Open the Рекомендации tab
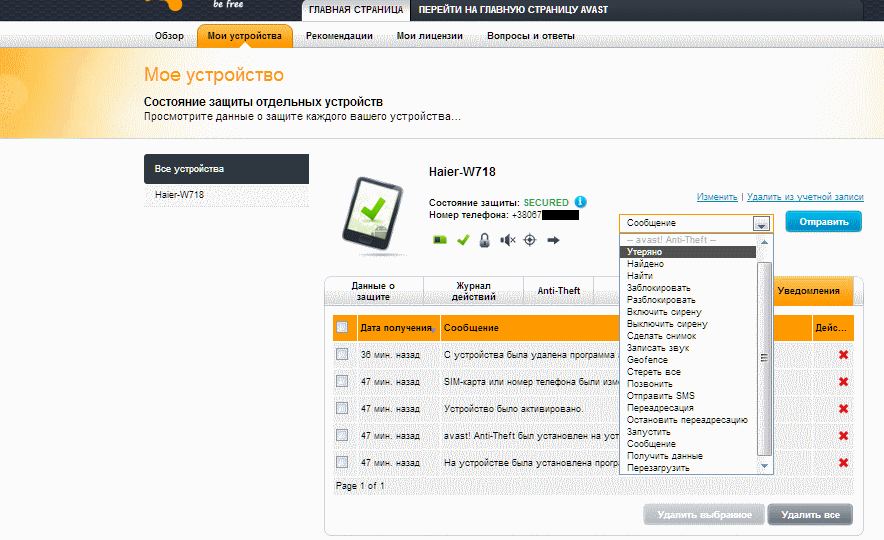 (x=339, y=36)
